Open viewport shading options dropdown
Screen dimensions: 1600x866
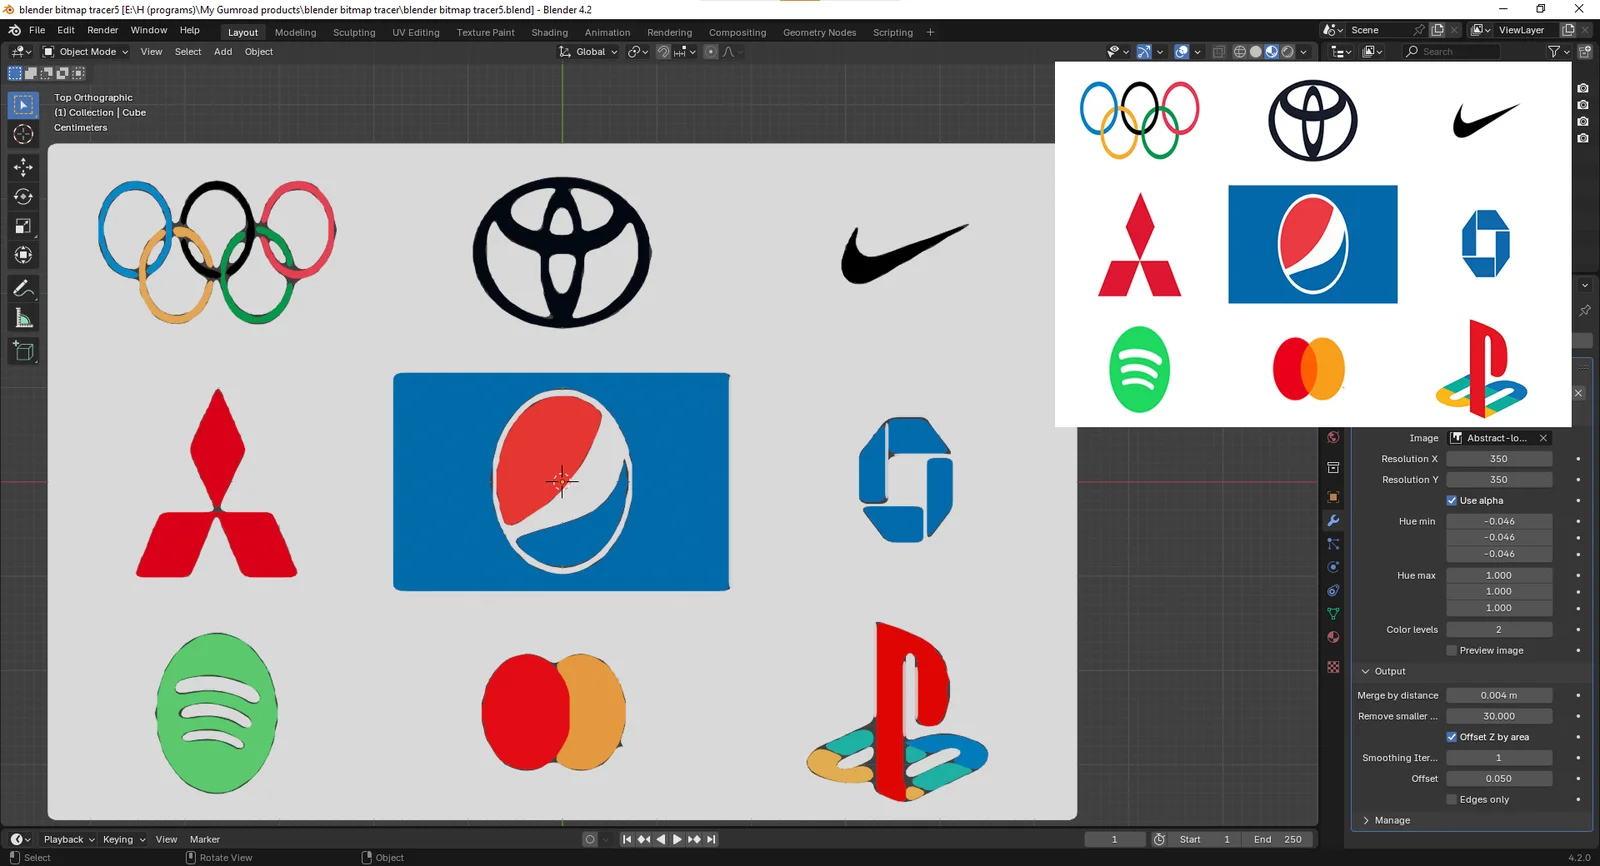click(x=1304, y=52)
